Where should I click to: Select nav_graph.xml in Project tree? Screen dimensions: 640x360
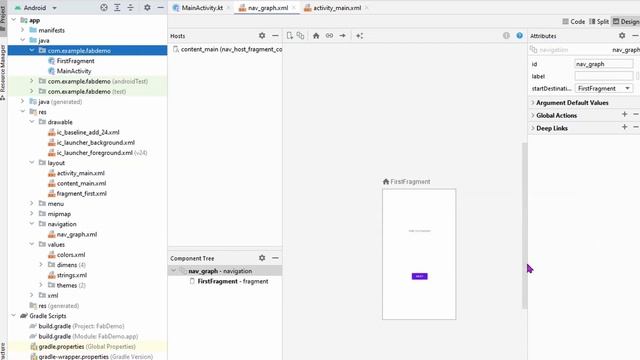77,234
